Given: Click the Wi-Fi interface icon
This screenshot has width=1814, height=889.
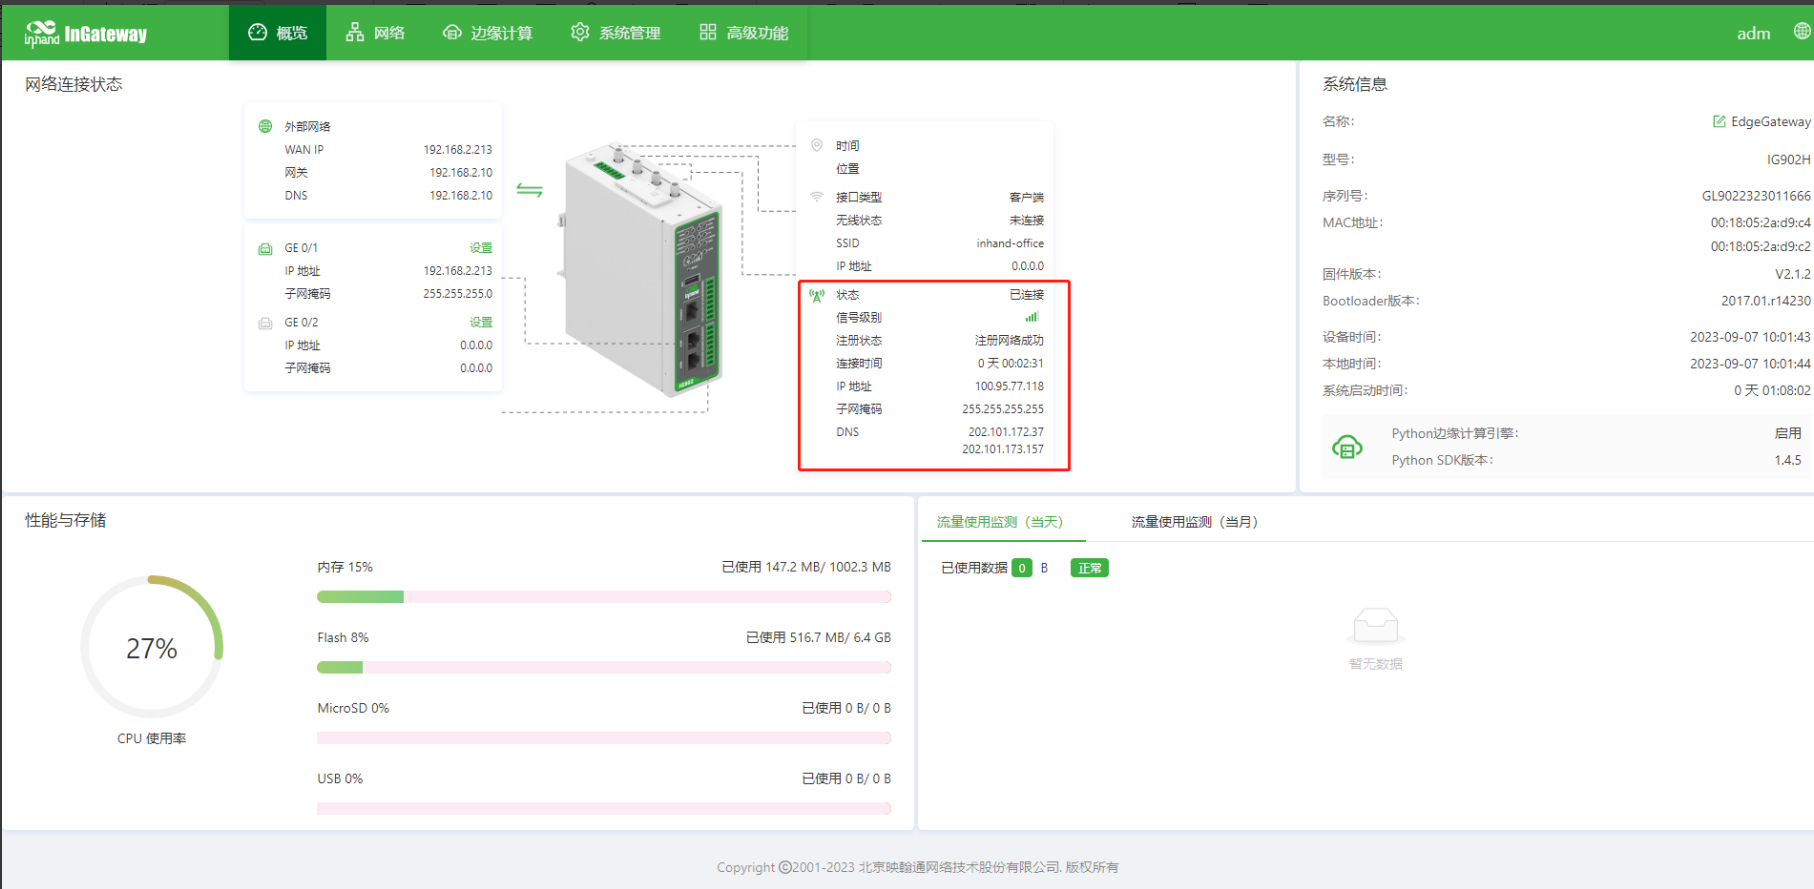Looking at the screenshot, I should (817, 197).
